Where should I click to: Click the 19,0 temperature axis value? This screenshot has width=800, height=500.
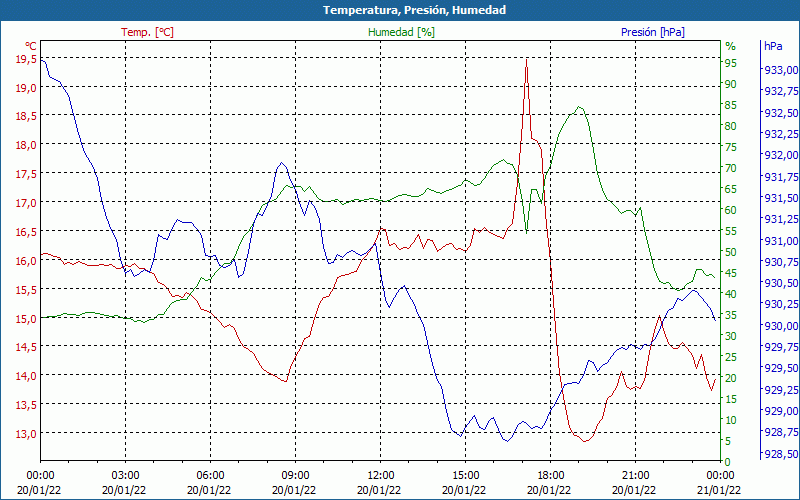(27, 88)
